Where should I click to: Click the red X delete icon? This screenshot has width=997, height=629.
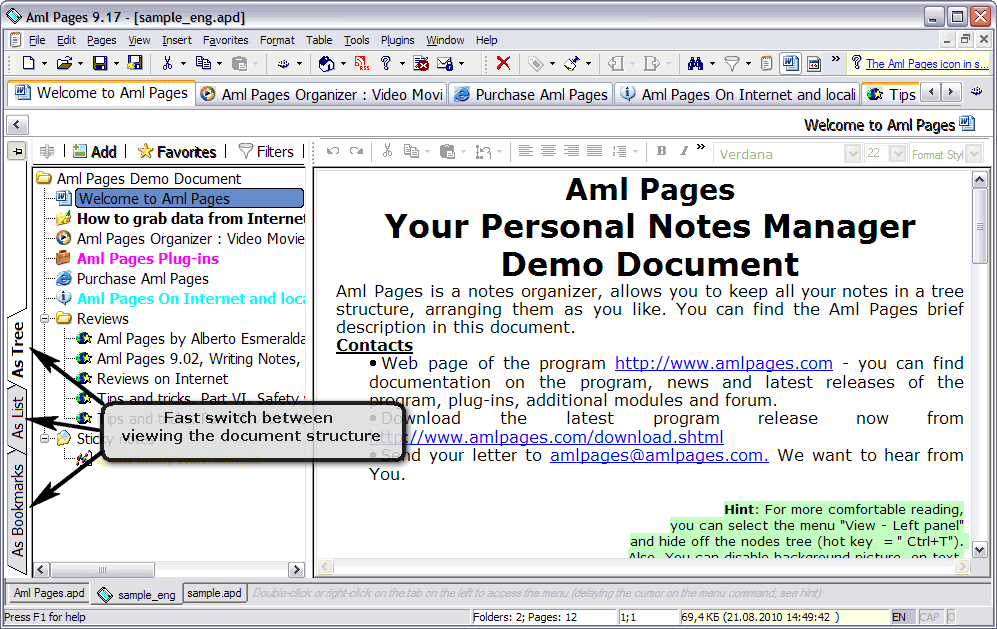point(503,63)
